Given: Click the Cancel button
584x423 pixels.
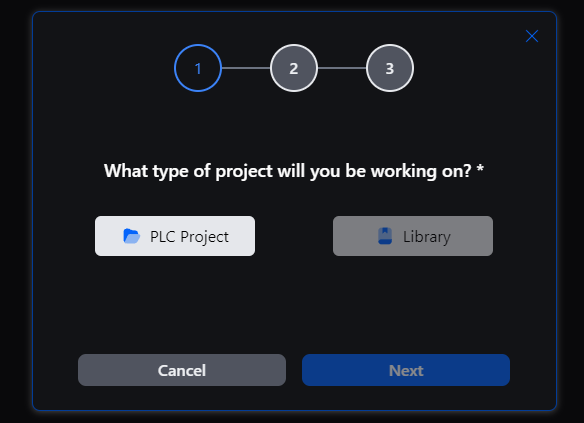Looking at the screenshot, I should [x=182, y=370].
